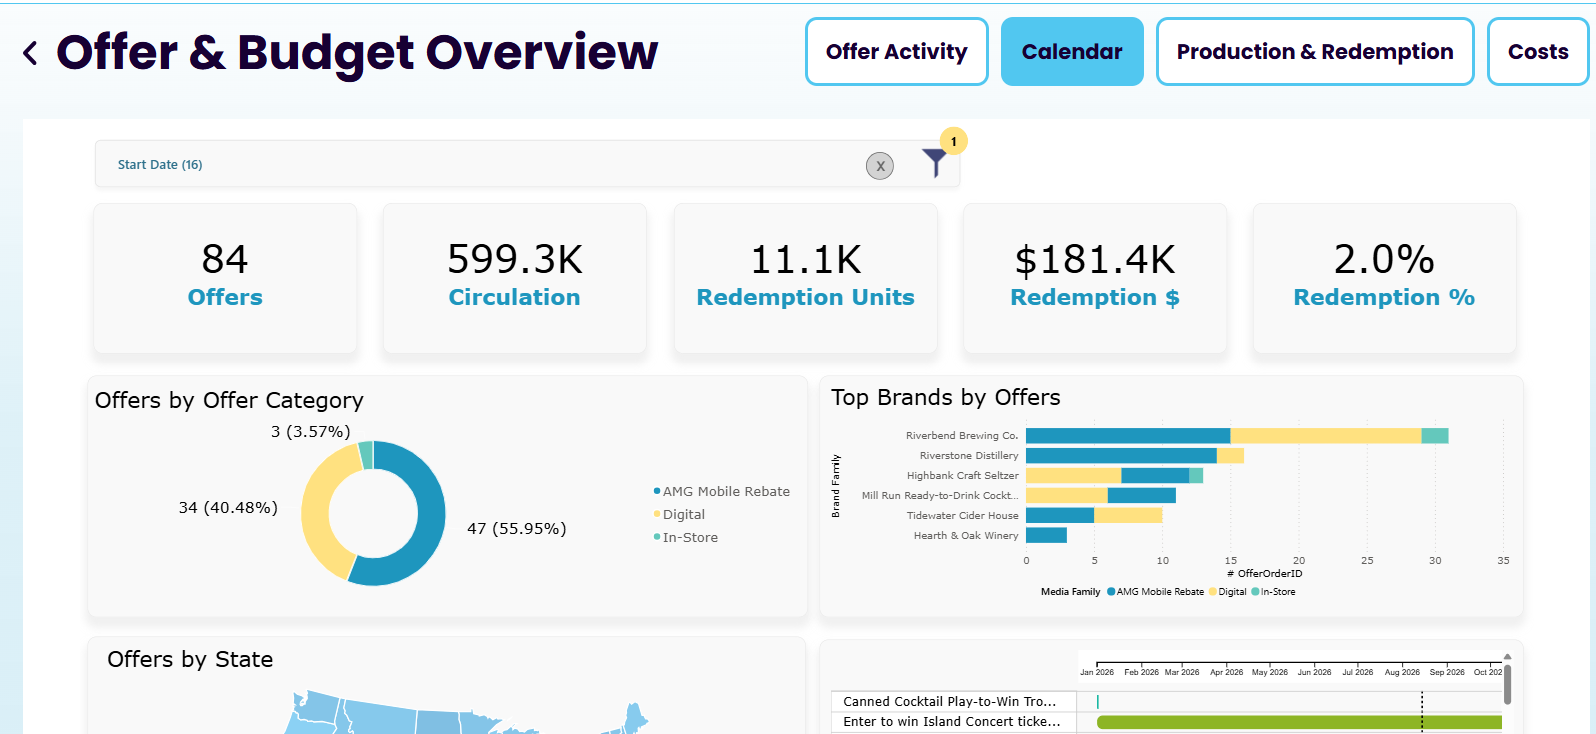Click the green Island Concert timeline bar
The width and height of the screenshot is (1596, 734).
(1299, 722)
